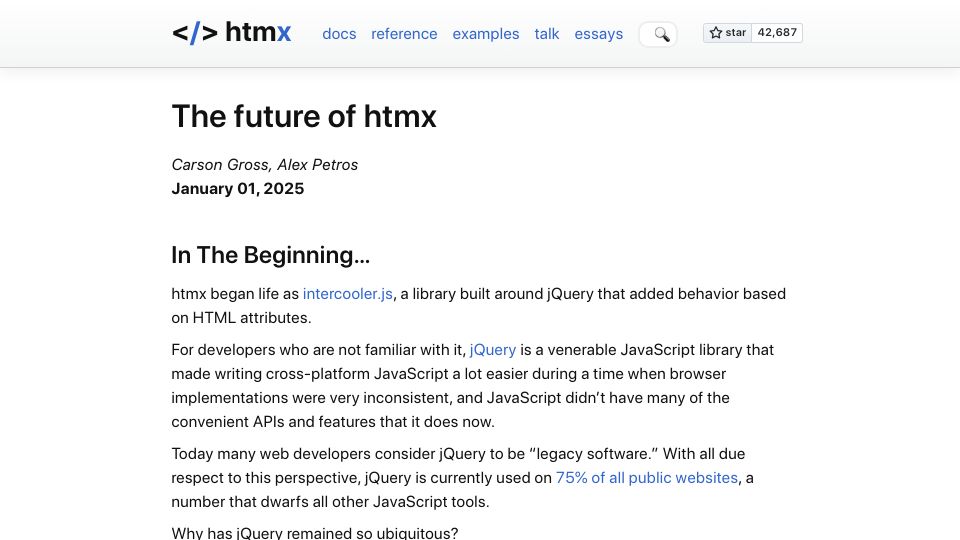Image resolution: width=960 pixels, height=540 pixels.
Task: Click the date 'January 01, 2025'
Action: pos(238,189)
